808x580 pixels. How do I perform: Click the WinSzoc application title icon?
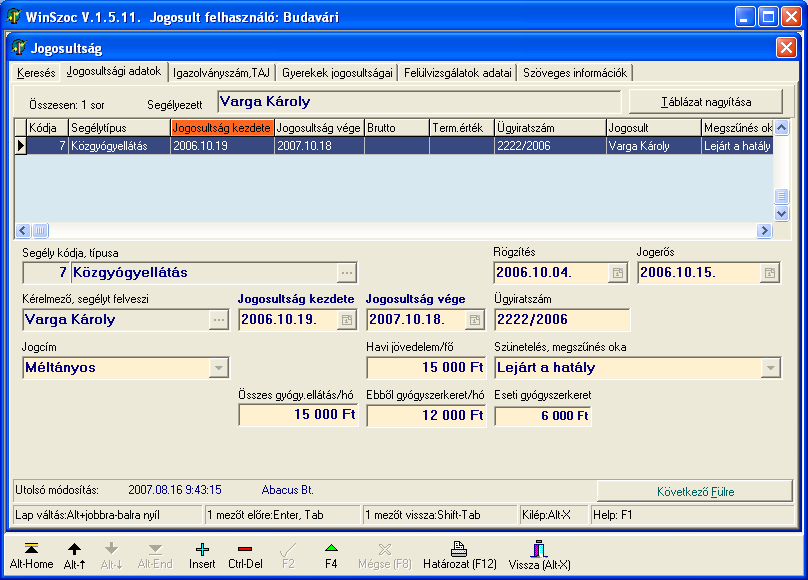click(14, 16)
